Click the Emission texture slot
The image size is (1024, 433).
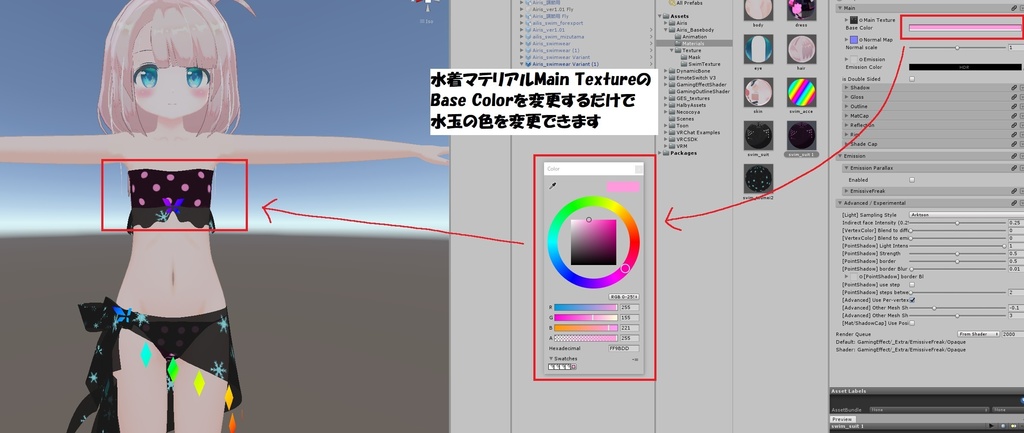pyautogui.click(x=854, y=59)
